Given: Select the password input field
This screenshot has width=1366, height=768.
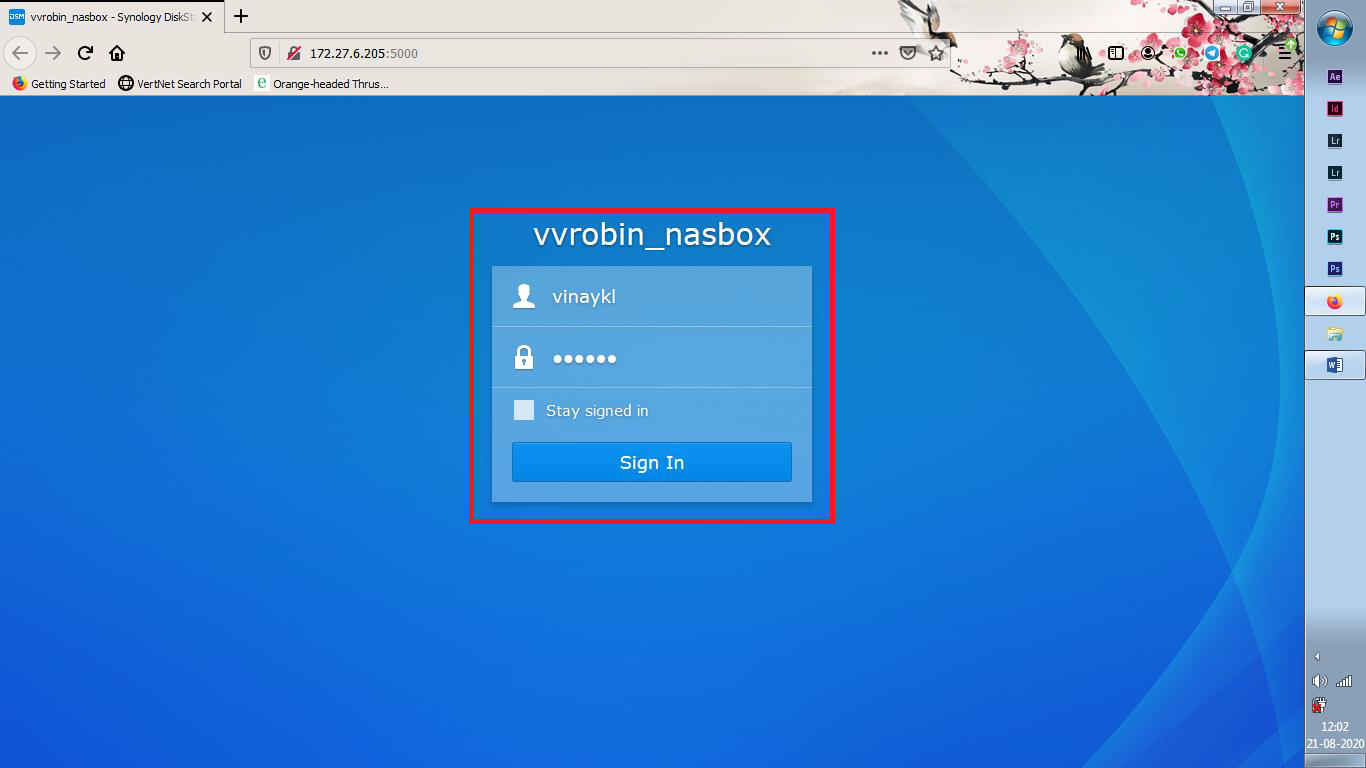Looking at the screenshot, I should pyautogui.click(x=652, y=357).
